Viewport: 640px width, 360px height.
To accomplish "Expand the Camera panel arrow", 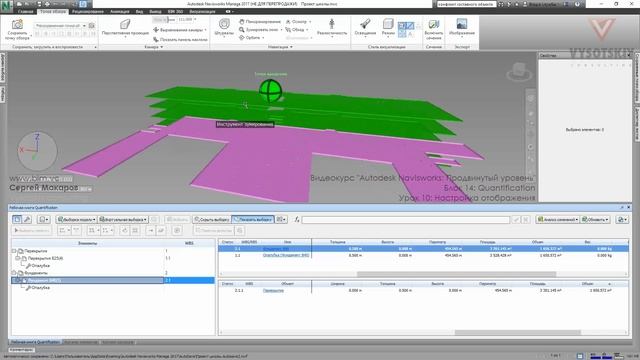I will click(x=162, y=47).
